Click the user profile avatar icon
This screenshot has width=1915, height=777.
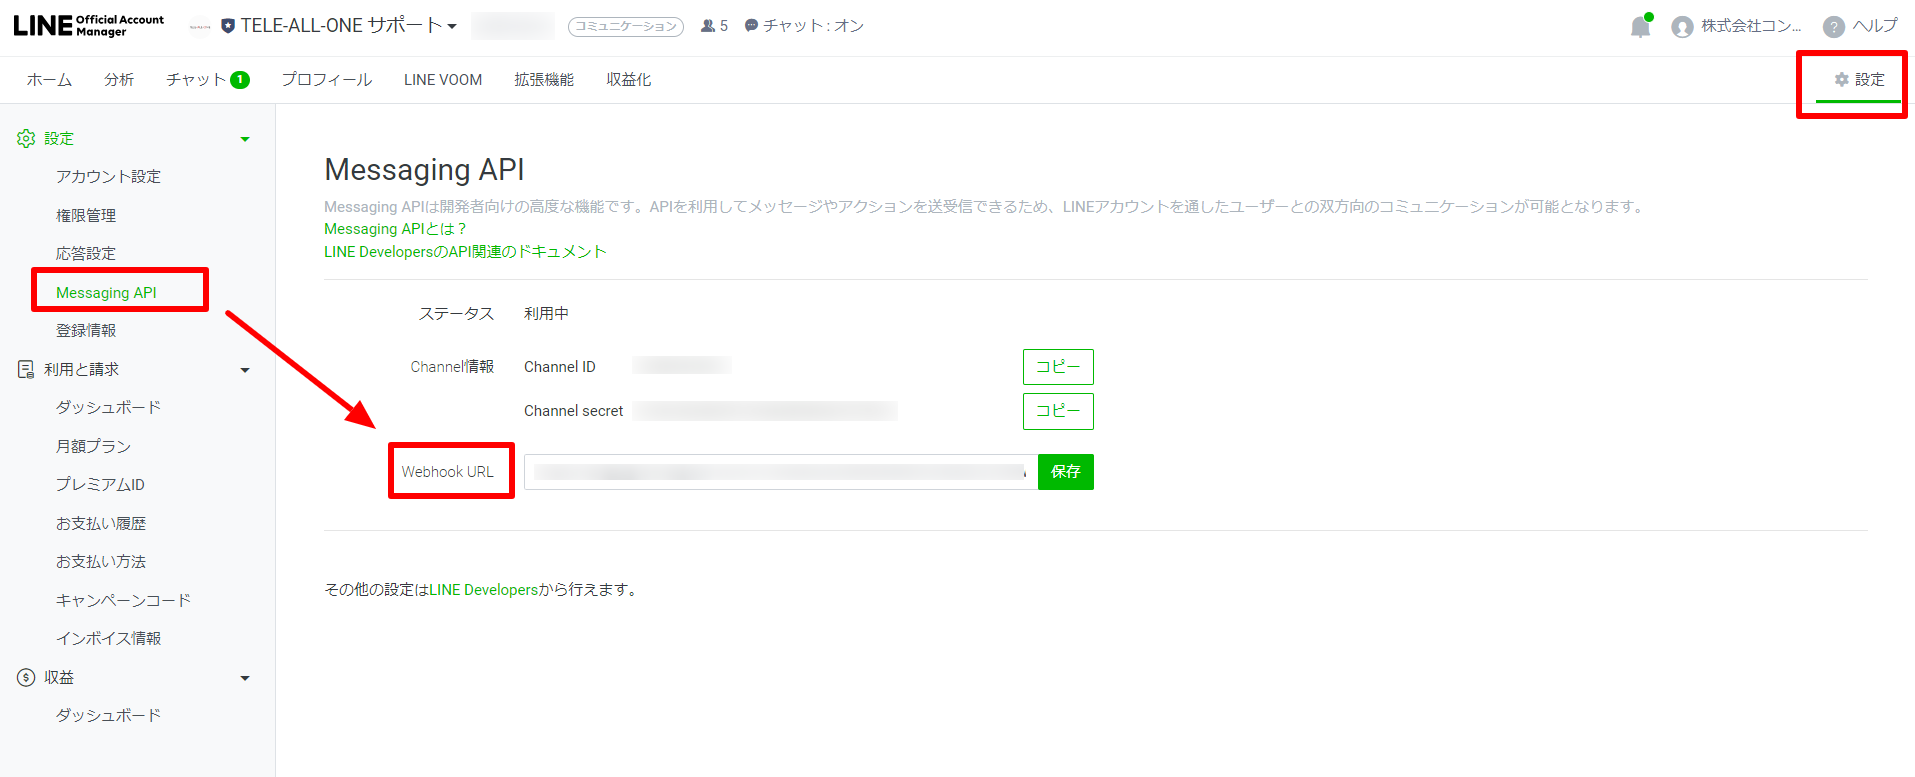click(1683, 27)
